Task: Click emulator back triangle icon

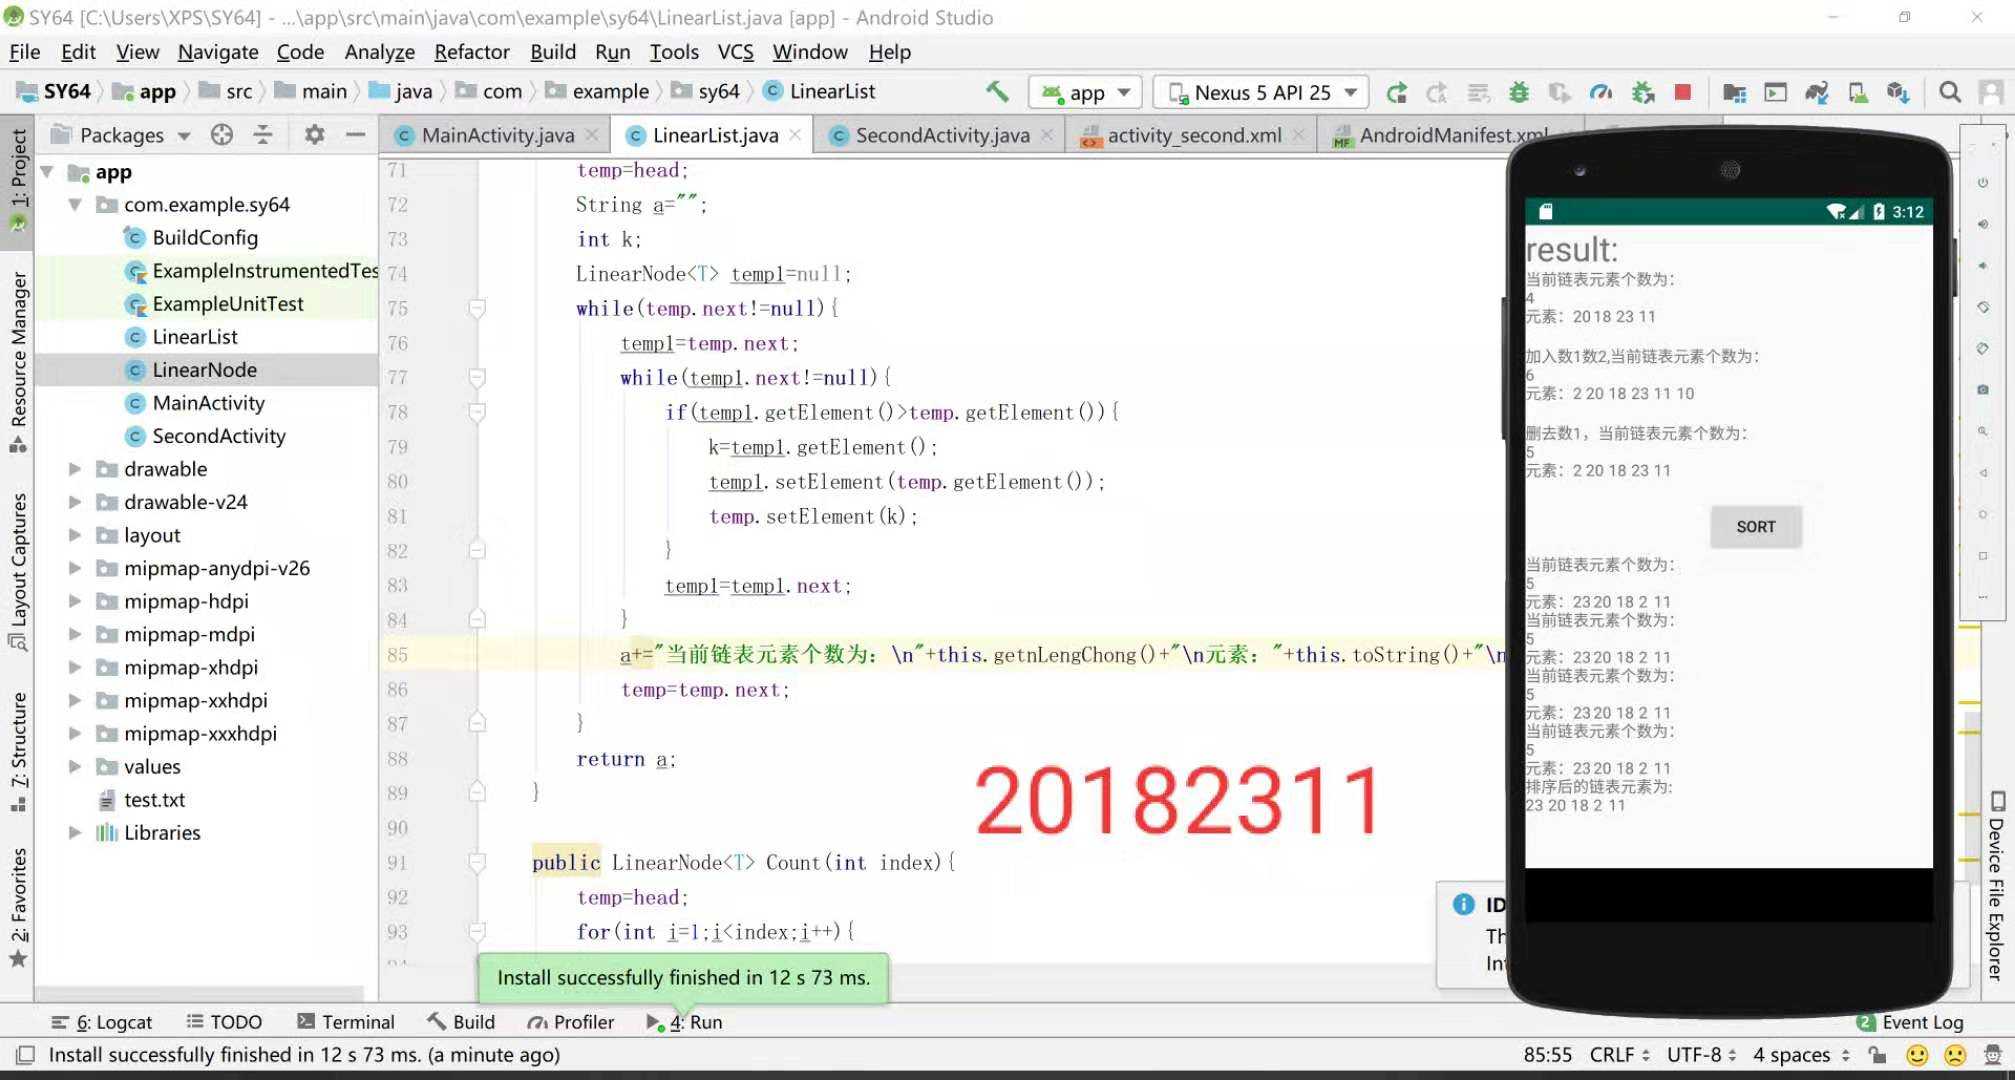Action: click(1982, 472)
